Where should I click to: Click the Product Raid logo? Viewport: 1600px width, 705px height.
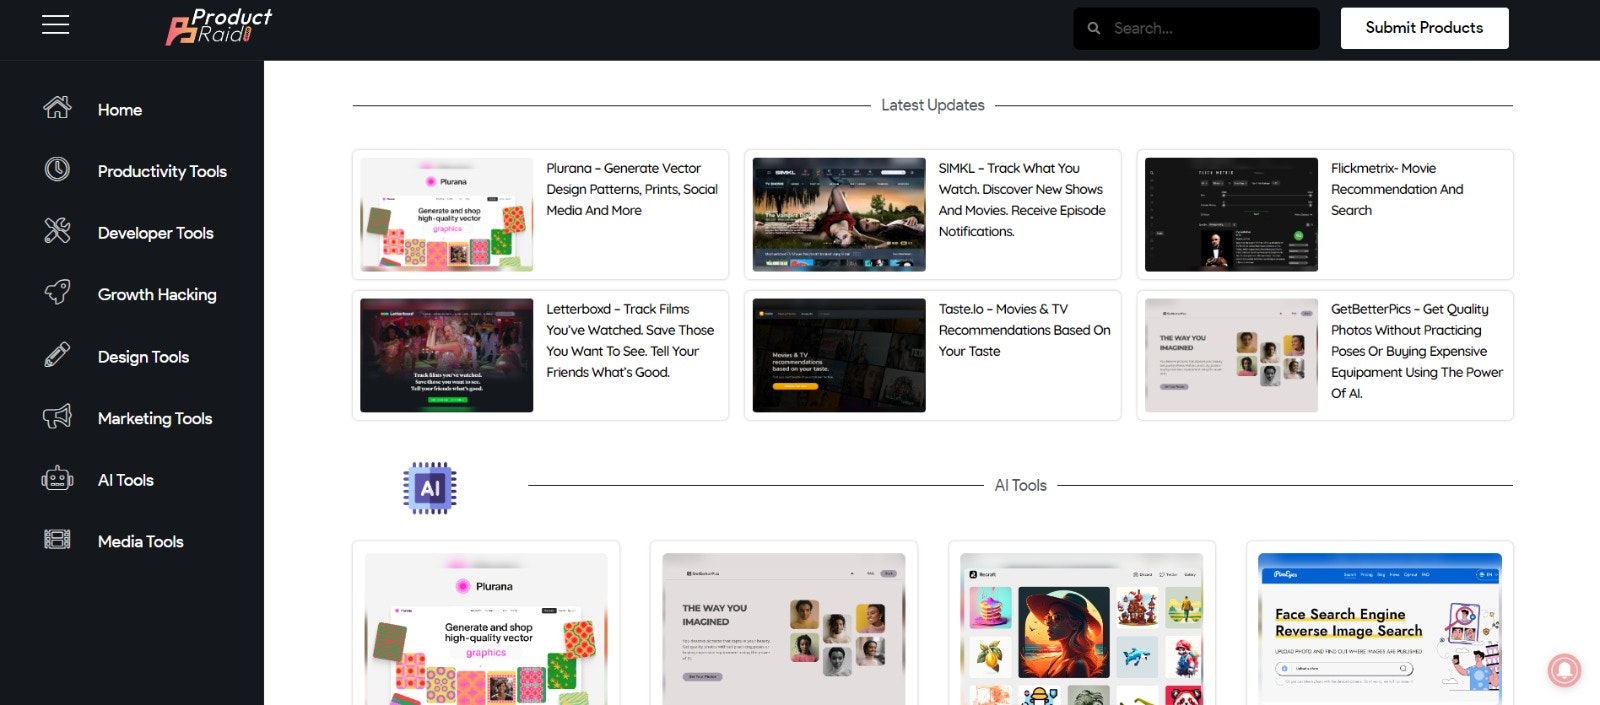[219, 27]
